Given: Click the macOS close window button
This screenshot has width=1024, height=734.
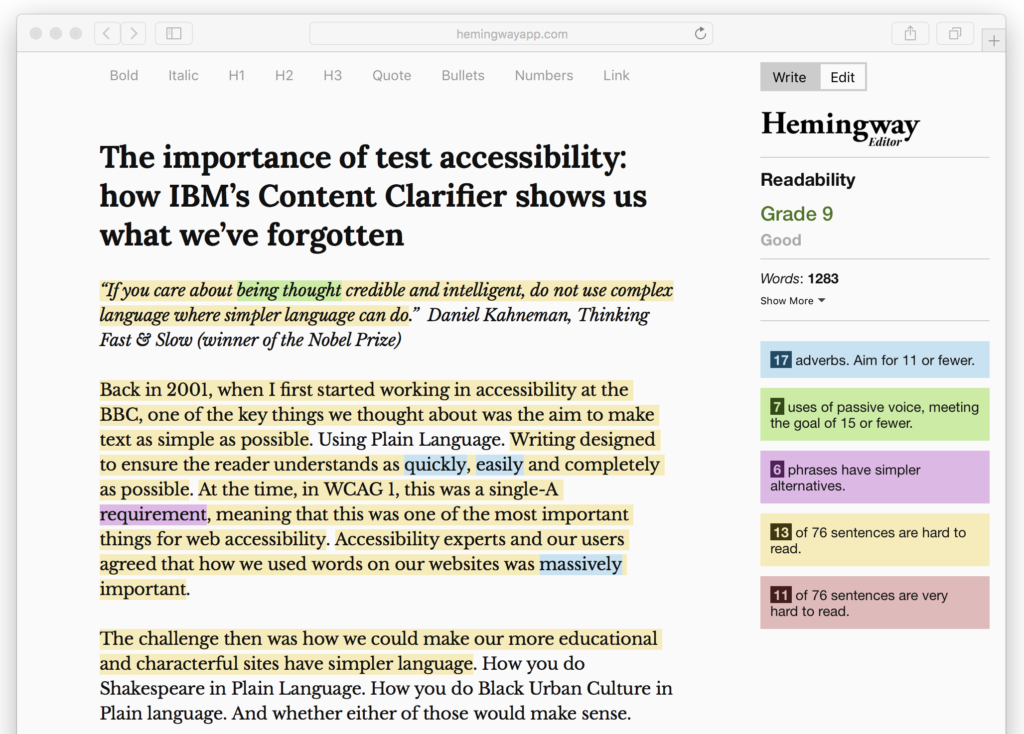Looking at the screenshot, I should pyautogui.click(x=36, y=33).
